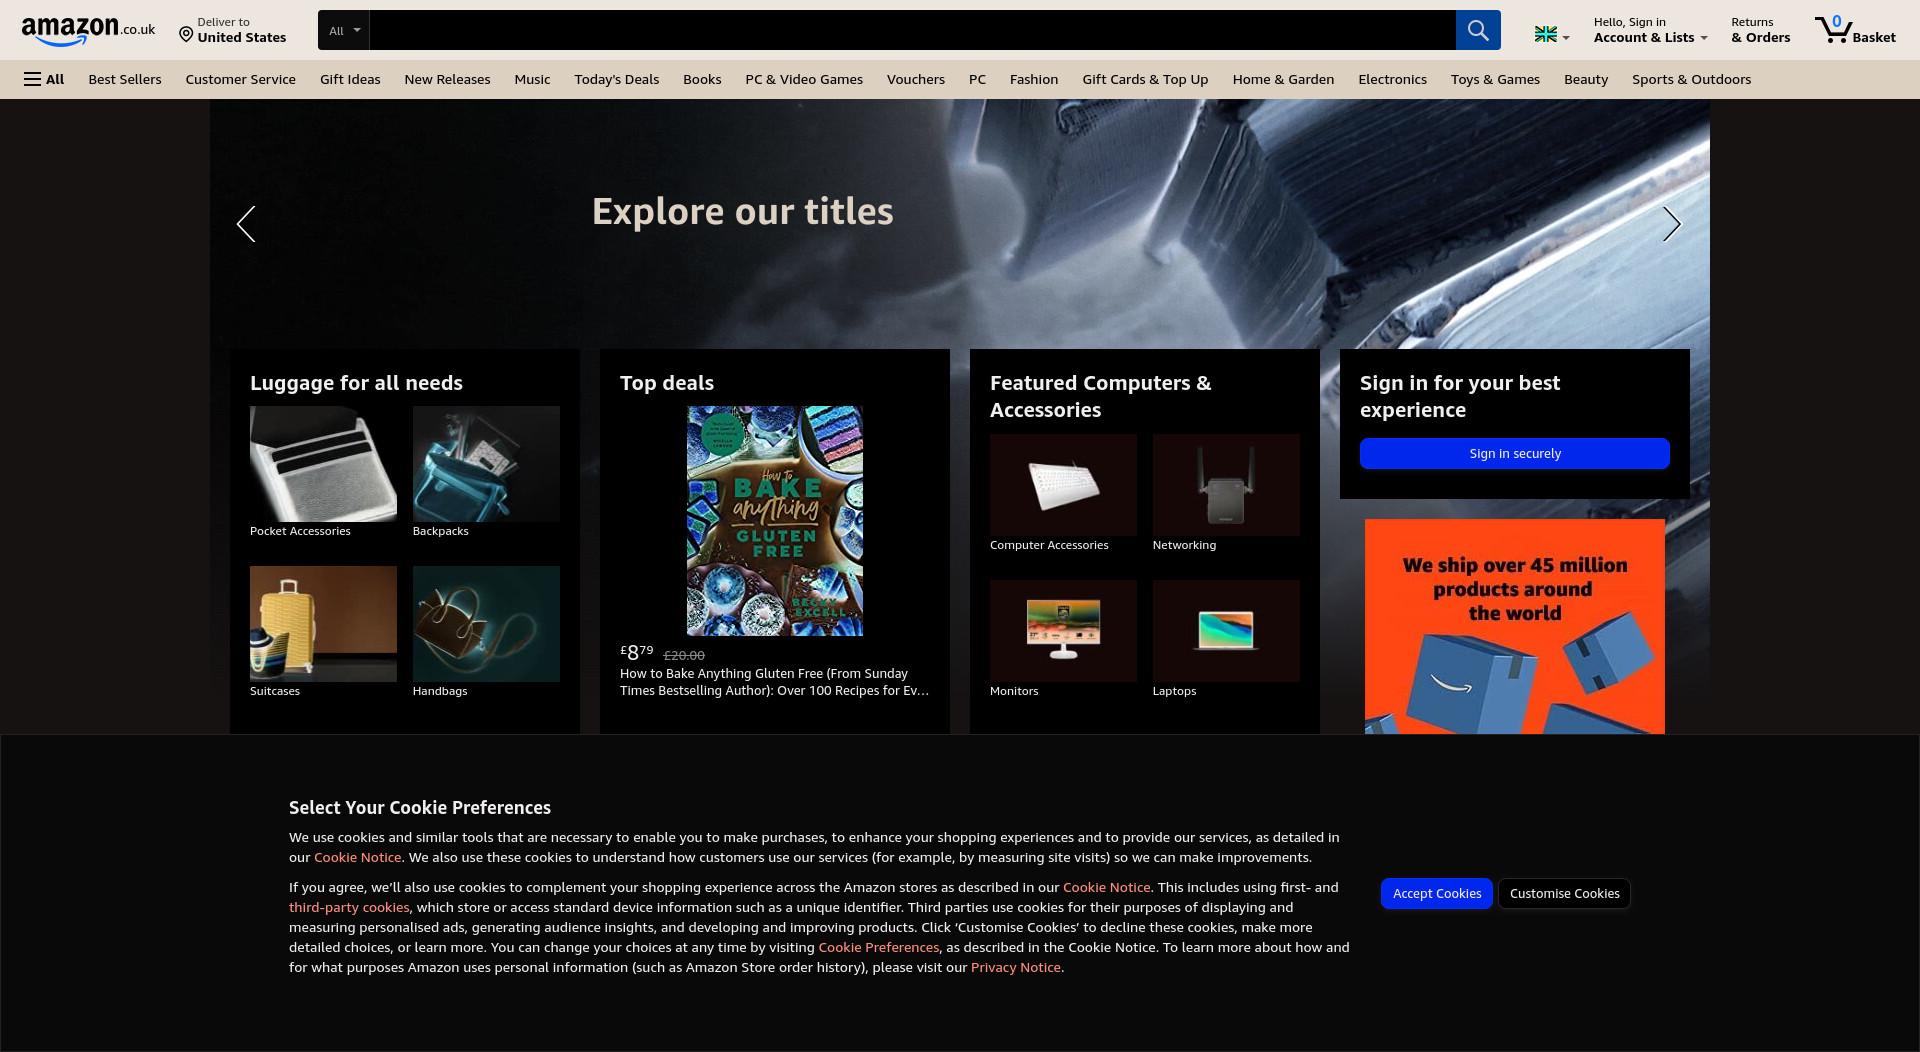Open Pocket Accessories thumbnail
The width and height of the screenshot is (1920, 1052).
(323, 464)
